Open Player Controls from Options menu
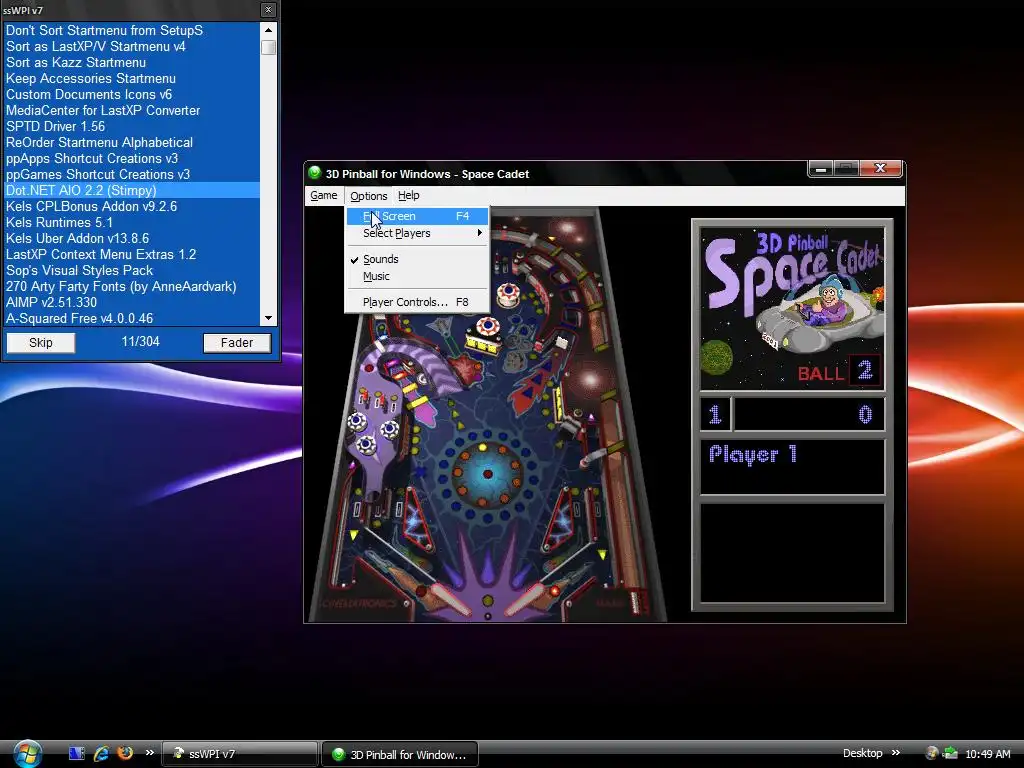The height and width of the screenshot is (768, 1024). tap(417, 302)
